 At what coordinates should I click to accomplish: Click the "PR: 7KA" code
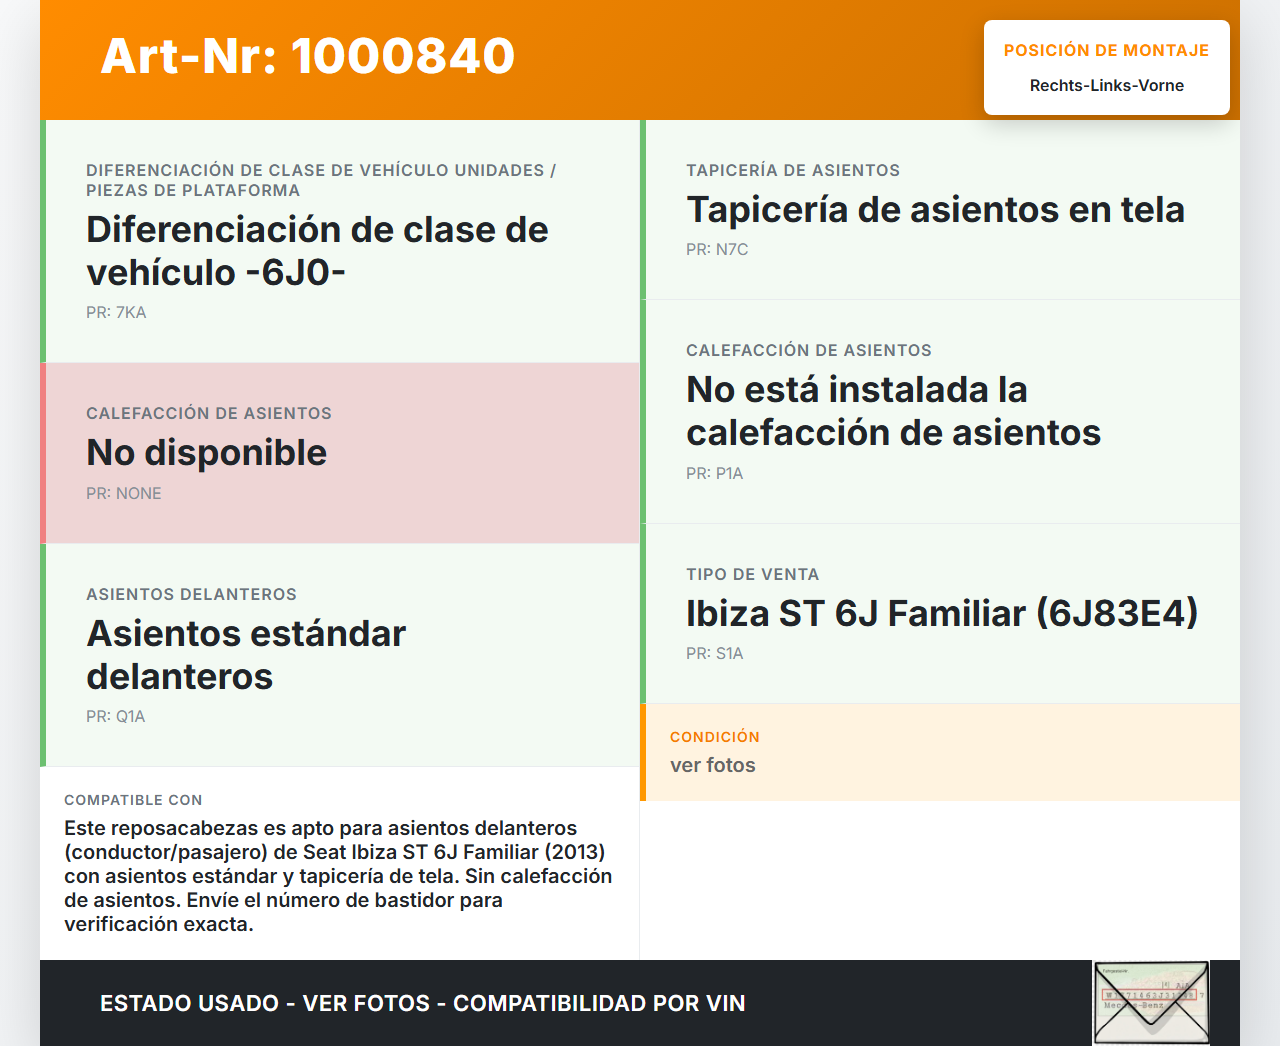(x=116, y=313)
